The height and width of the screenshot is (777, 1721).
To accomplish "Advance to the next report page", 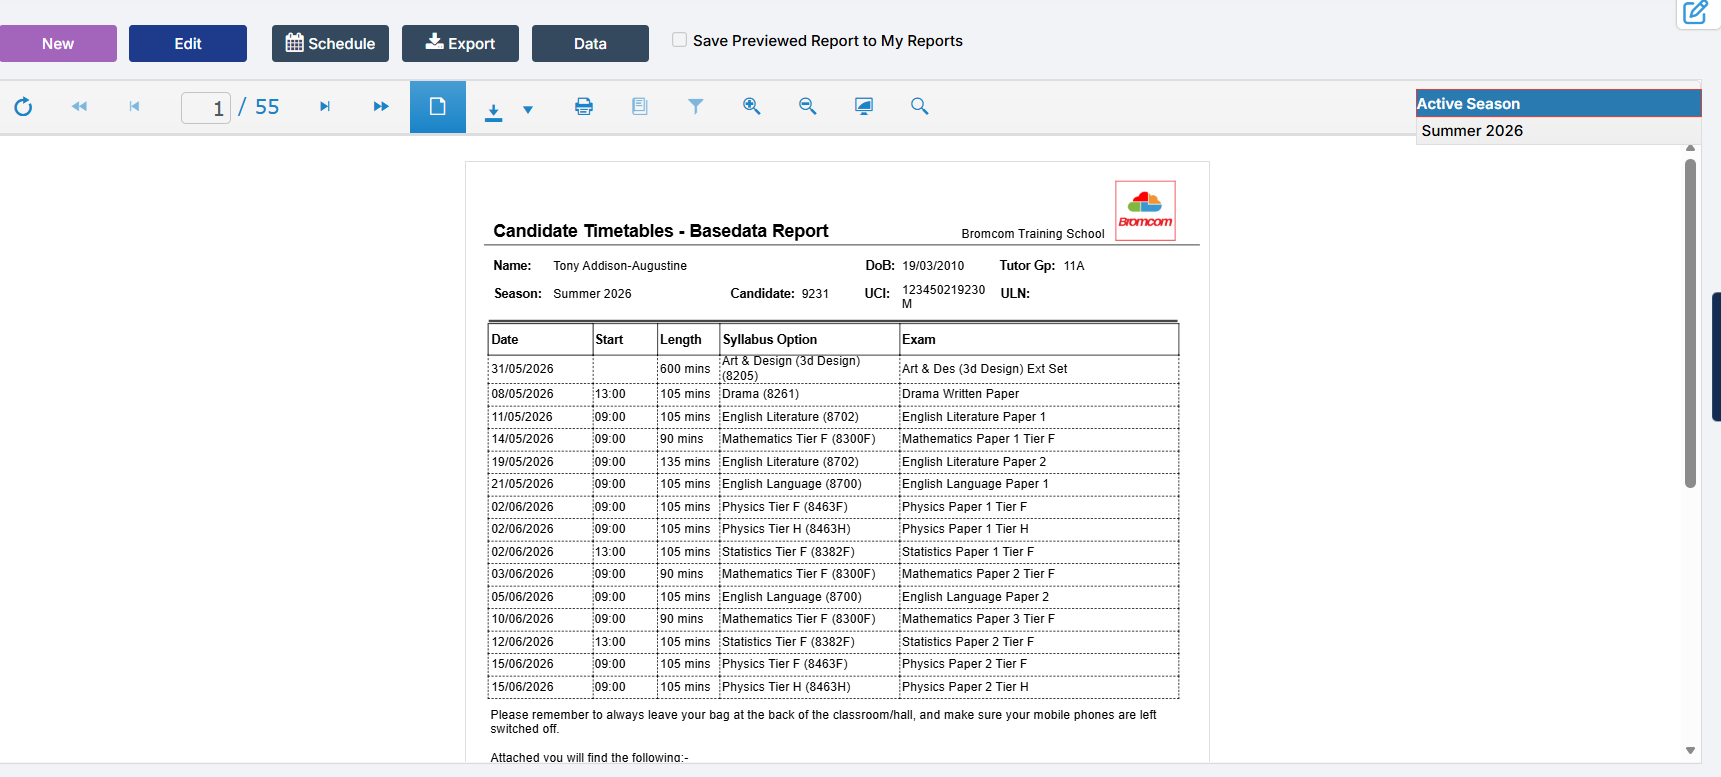I will coord(325,107).
